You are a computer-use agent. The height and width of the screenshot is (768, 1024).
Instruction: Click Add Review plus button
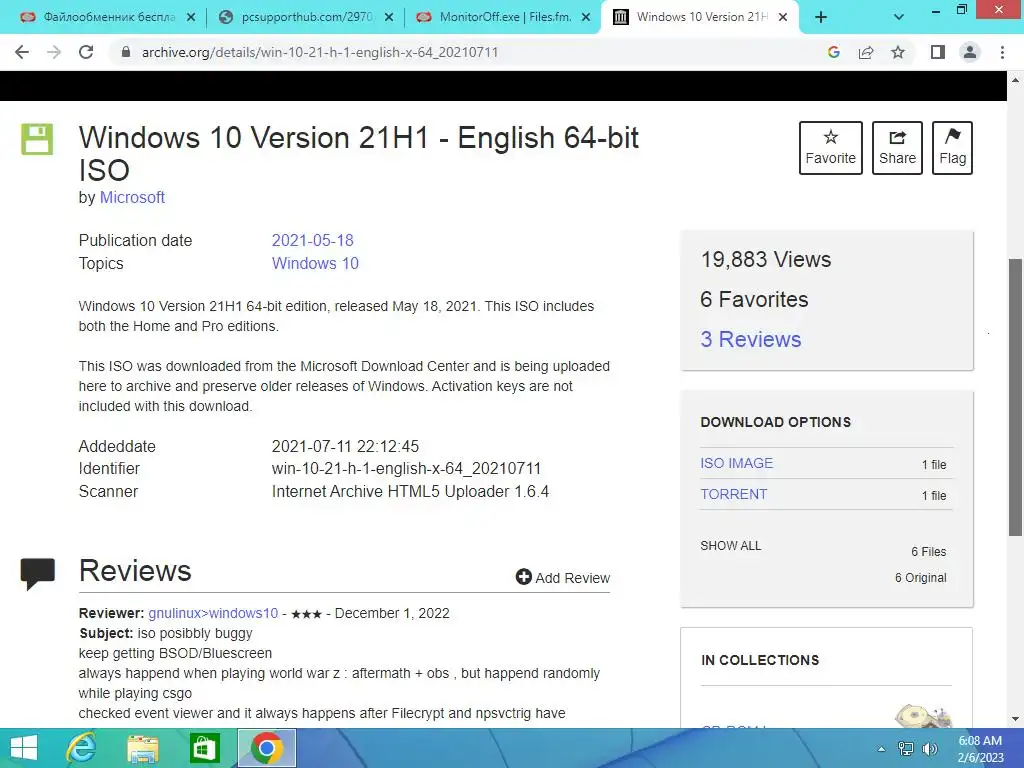(x=562, y=577)
